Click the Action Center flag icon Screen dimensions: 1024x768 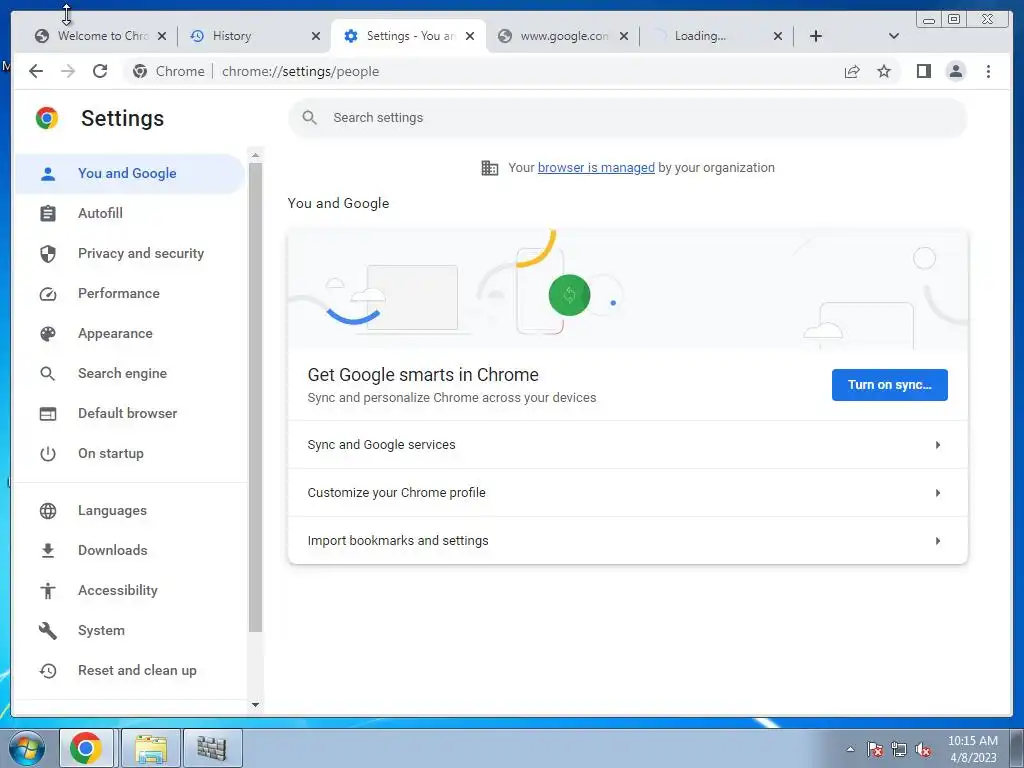[875, 749]
